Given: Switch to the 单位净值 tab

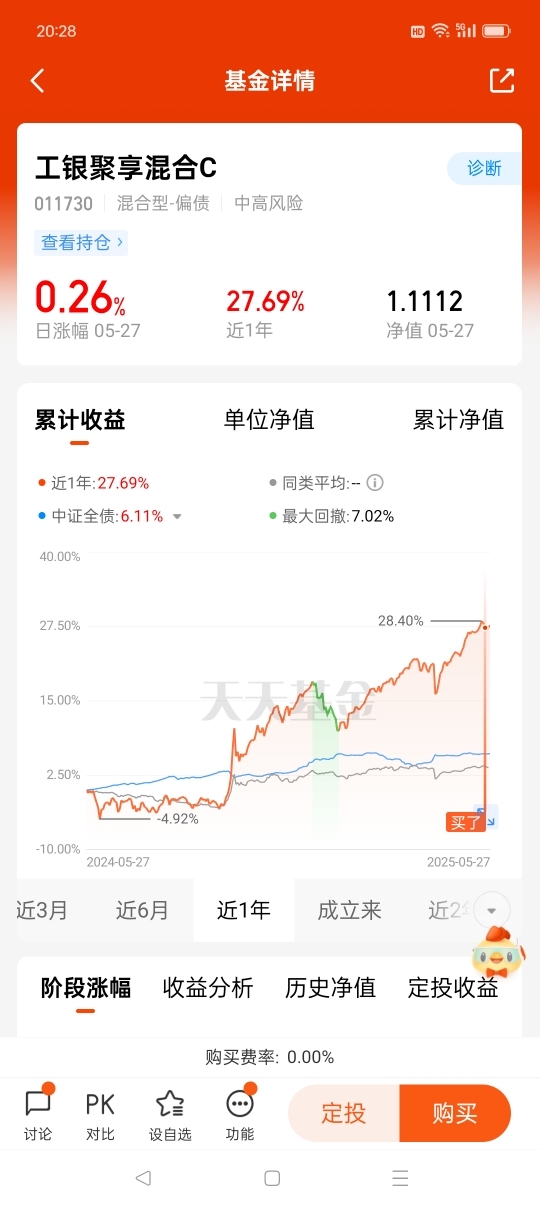Looking at the screenshot, I should click(x=269, y=420).
